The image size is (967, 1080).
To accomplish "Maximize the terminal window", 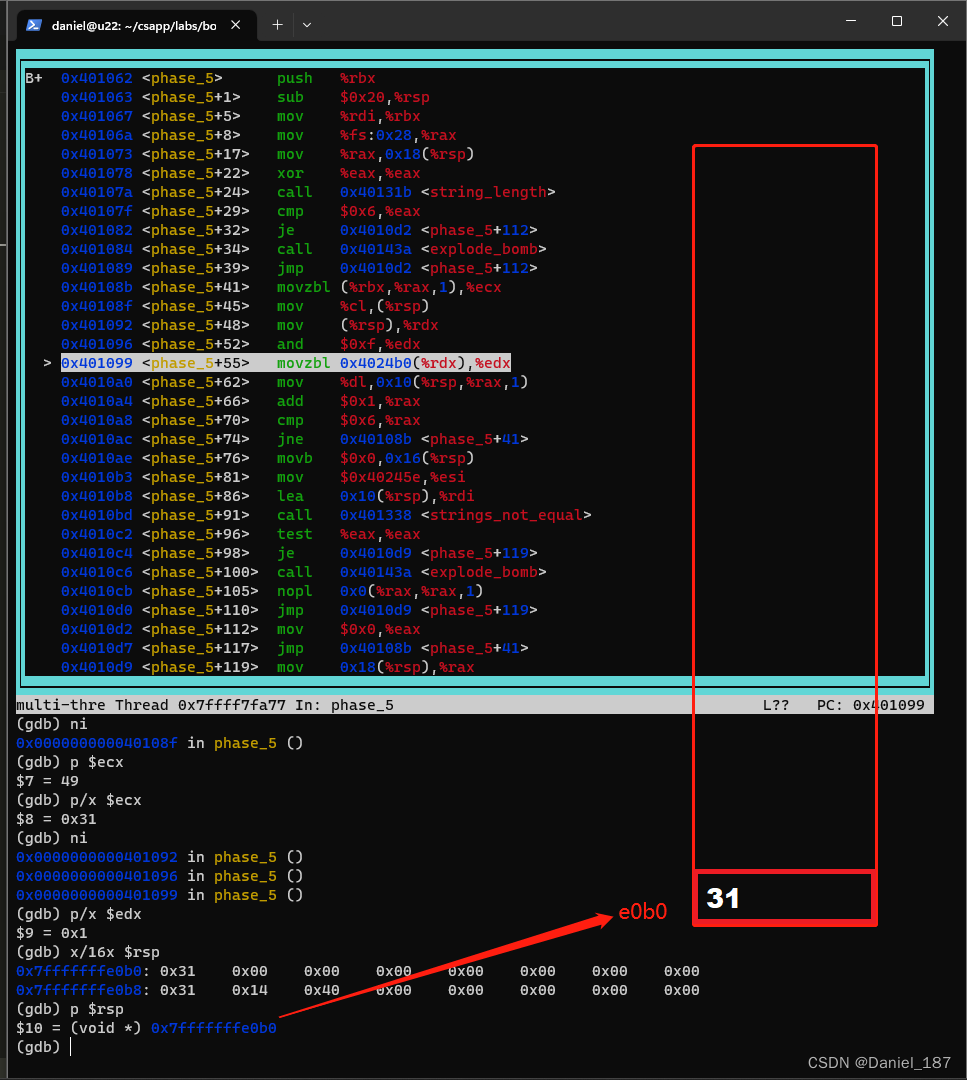I will [x=897, y=22].
